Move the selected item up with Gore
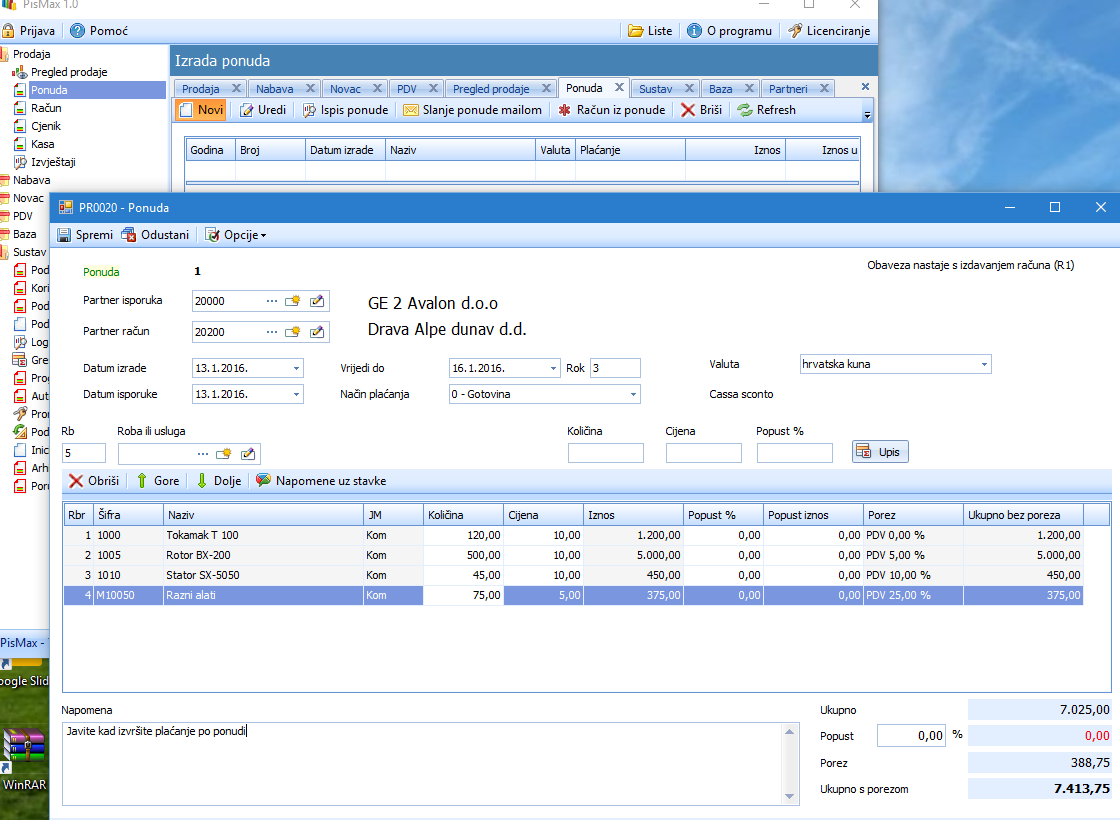This screenshot has height=820, width=1120. pos(158,481)
